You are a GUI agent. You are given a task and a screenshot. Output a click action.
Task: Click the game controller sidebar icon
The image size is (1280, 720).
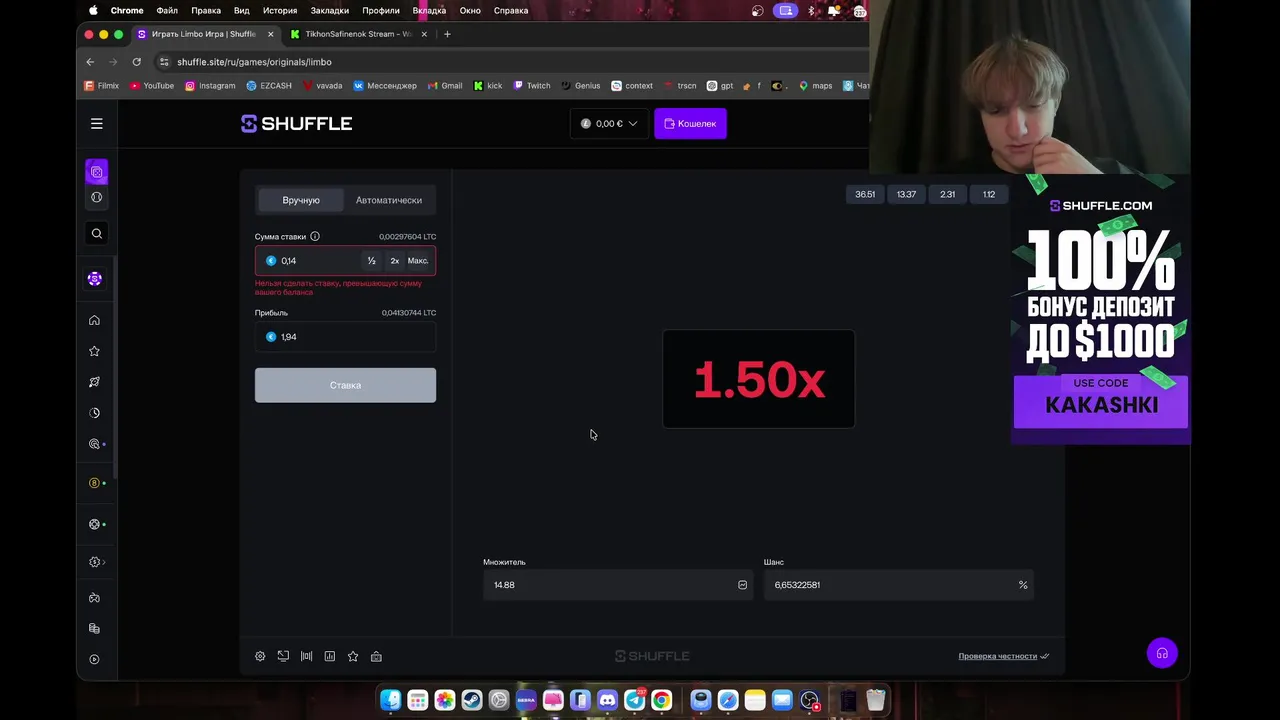coord(94,598)
